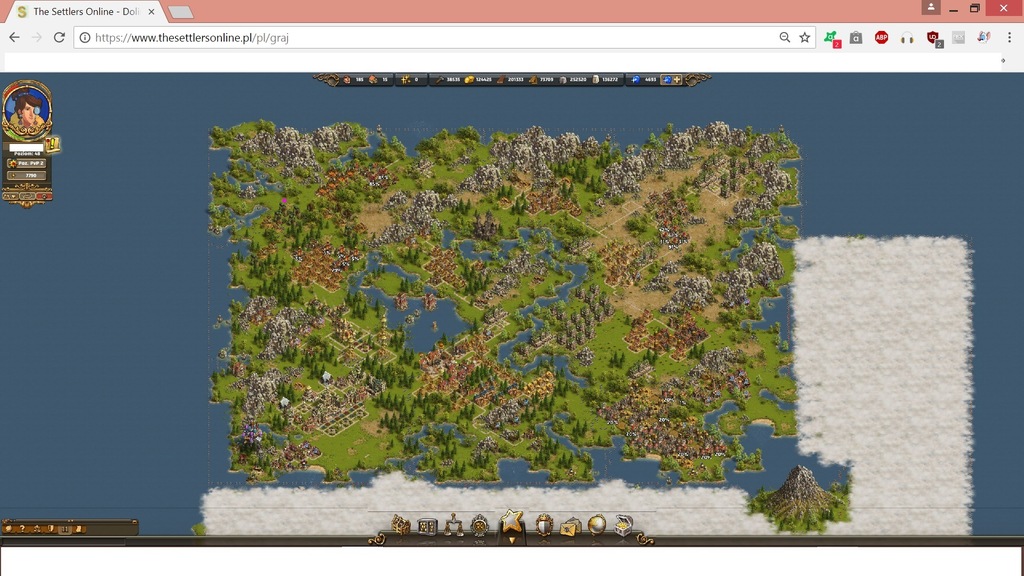Image resolution: width=1024 pixels, height=576 pixels.
Task: Open the globe world map icon
Action: [x=596, y=525]
